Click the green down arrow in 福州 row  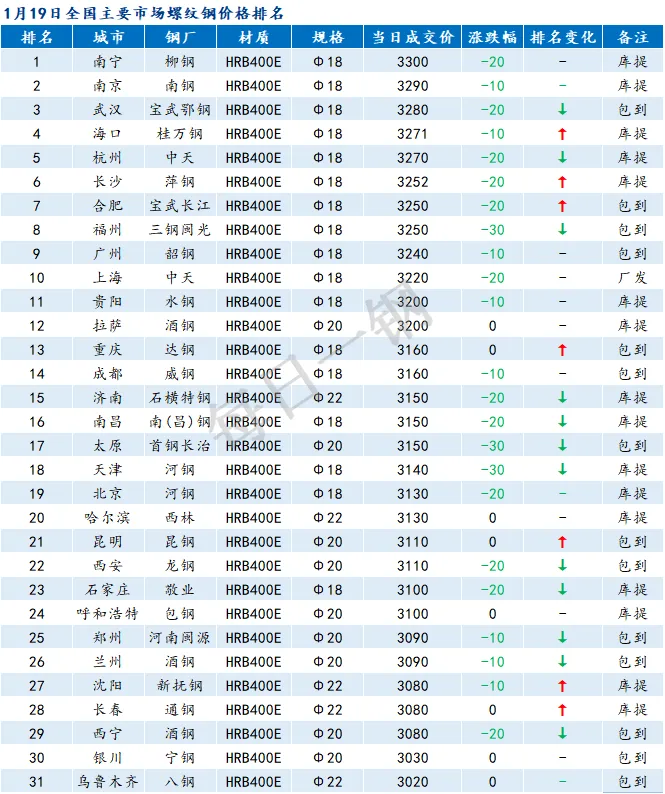click(x=562, y=229)
